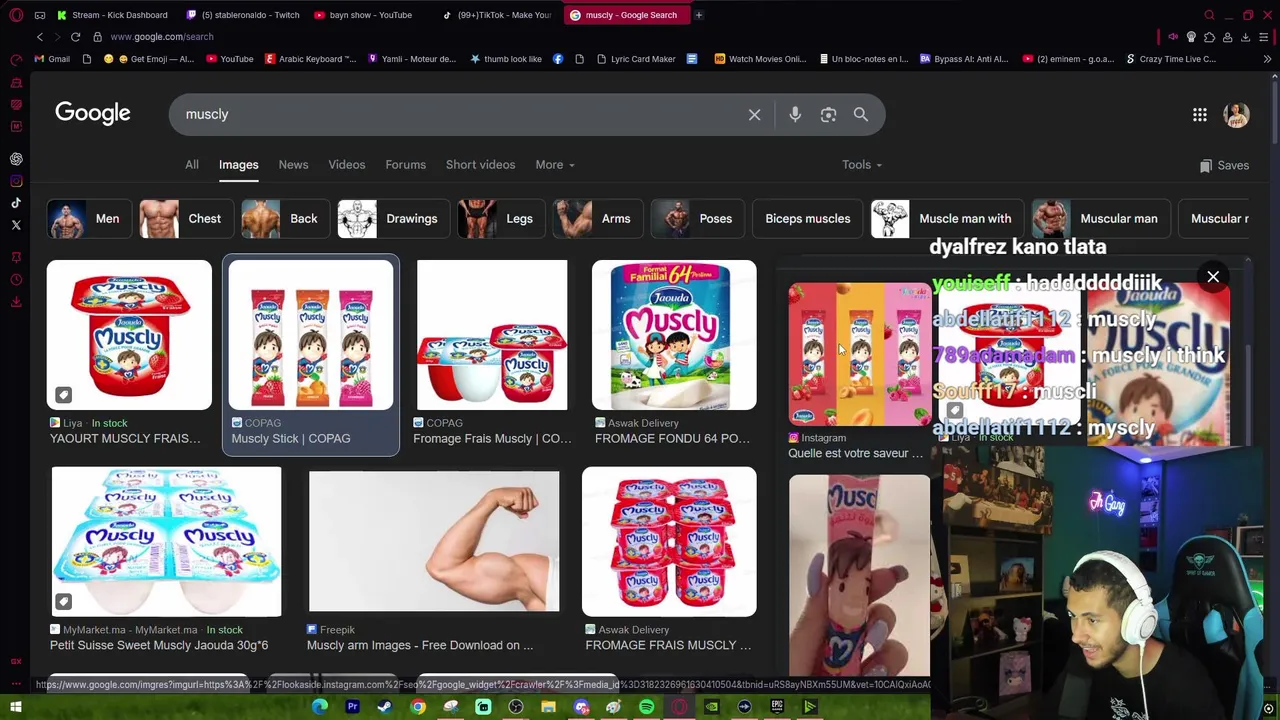This screenshot has width=1280, height=720.
Task: Filter images by the Biceps muscles chip
Action: [x=807, y=219]
